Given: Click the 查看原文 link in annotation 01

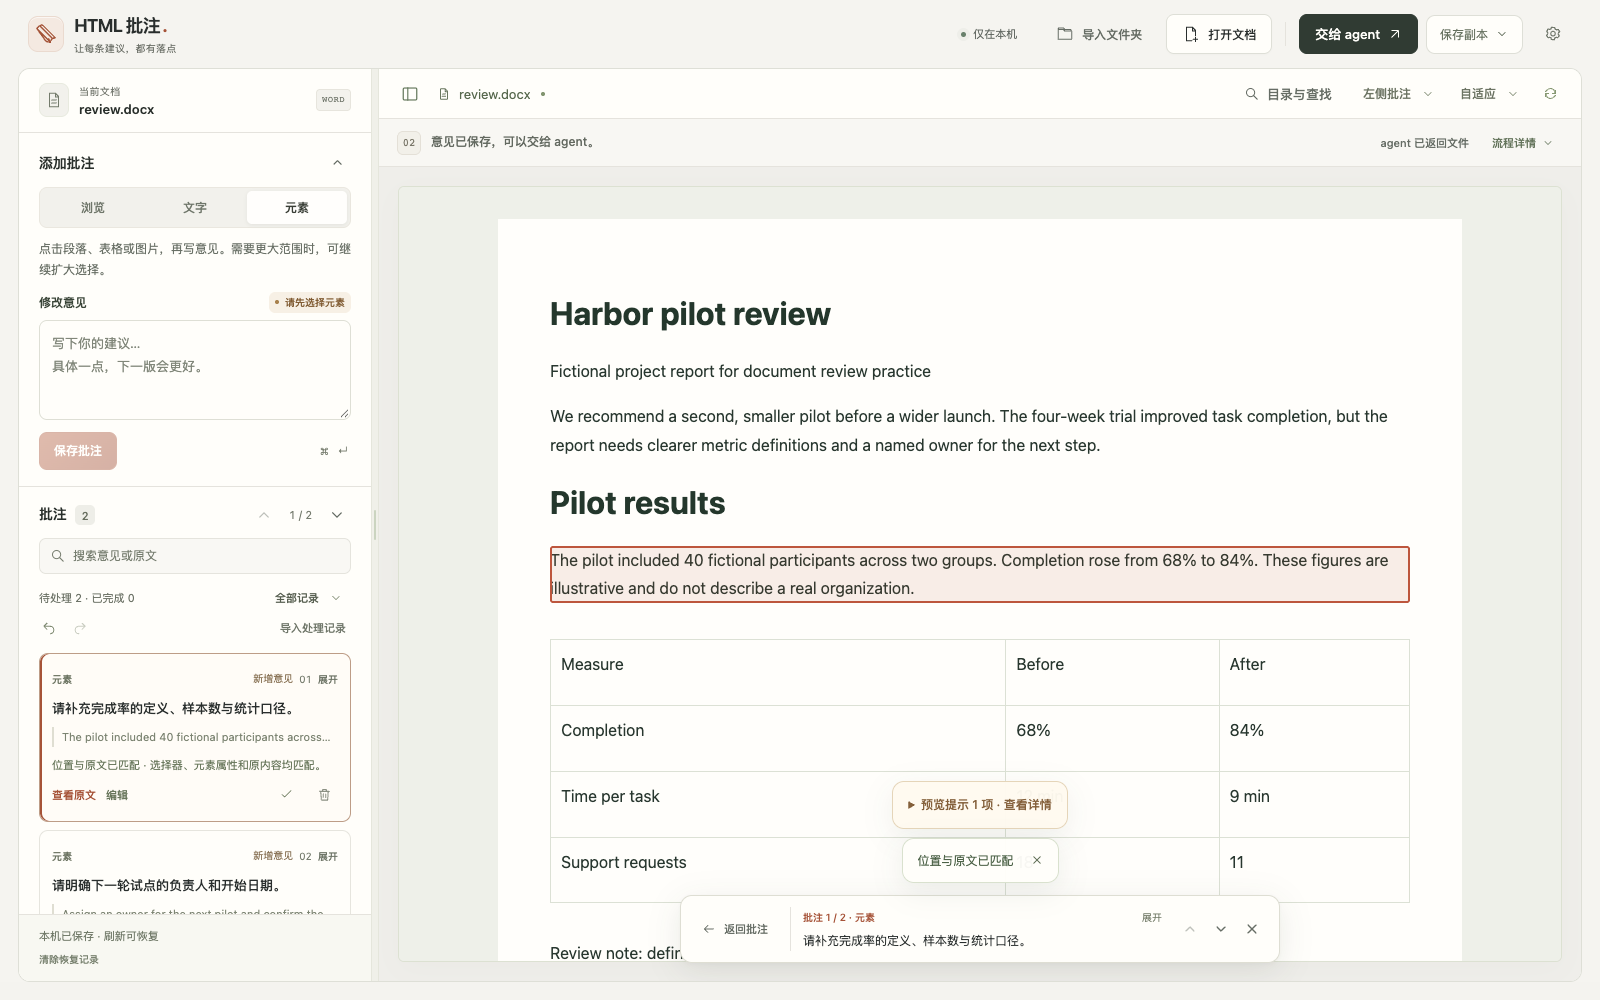Looking at the screenshot, I should (x=74, y=795).
